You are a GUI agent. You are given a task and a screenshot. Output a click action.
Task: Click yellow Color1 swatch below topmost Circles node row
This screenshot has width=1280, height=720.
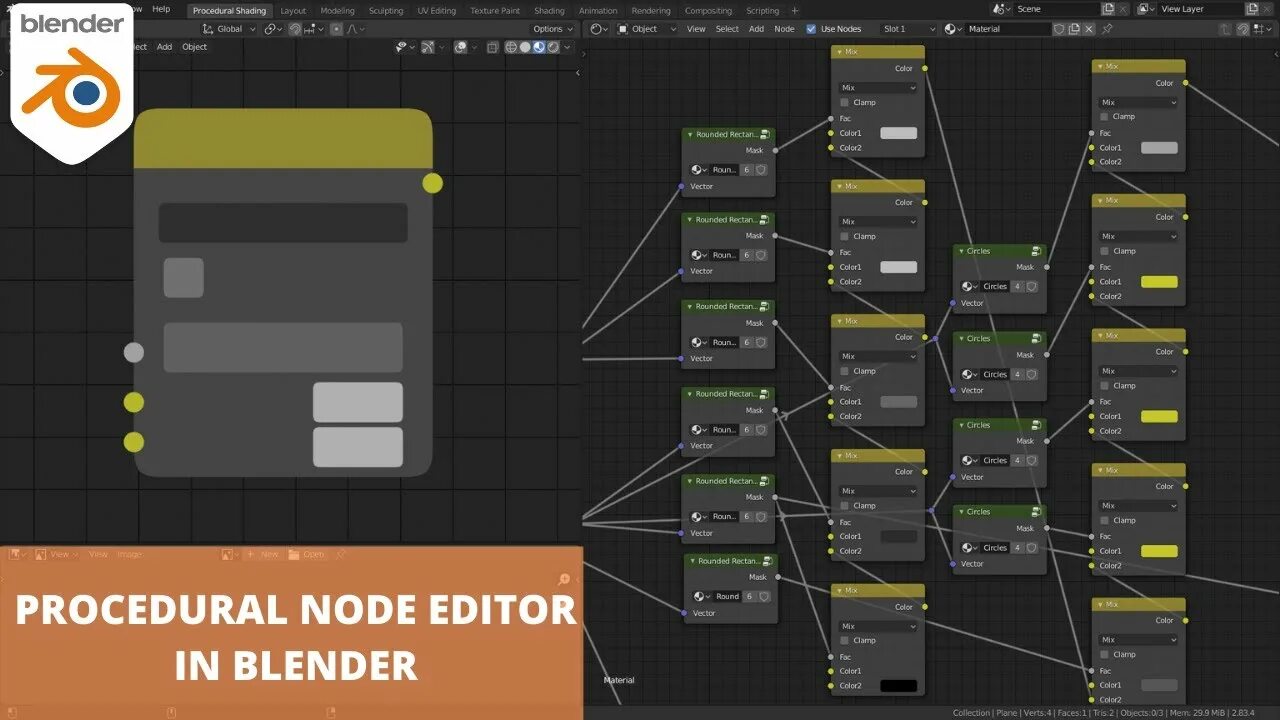(1159, 282)
